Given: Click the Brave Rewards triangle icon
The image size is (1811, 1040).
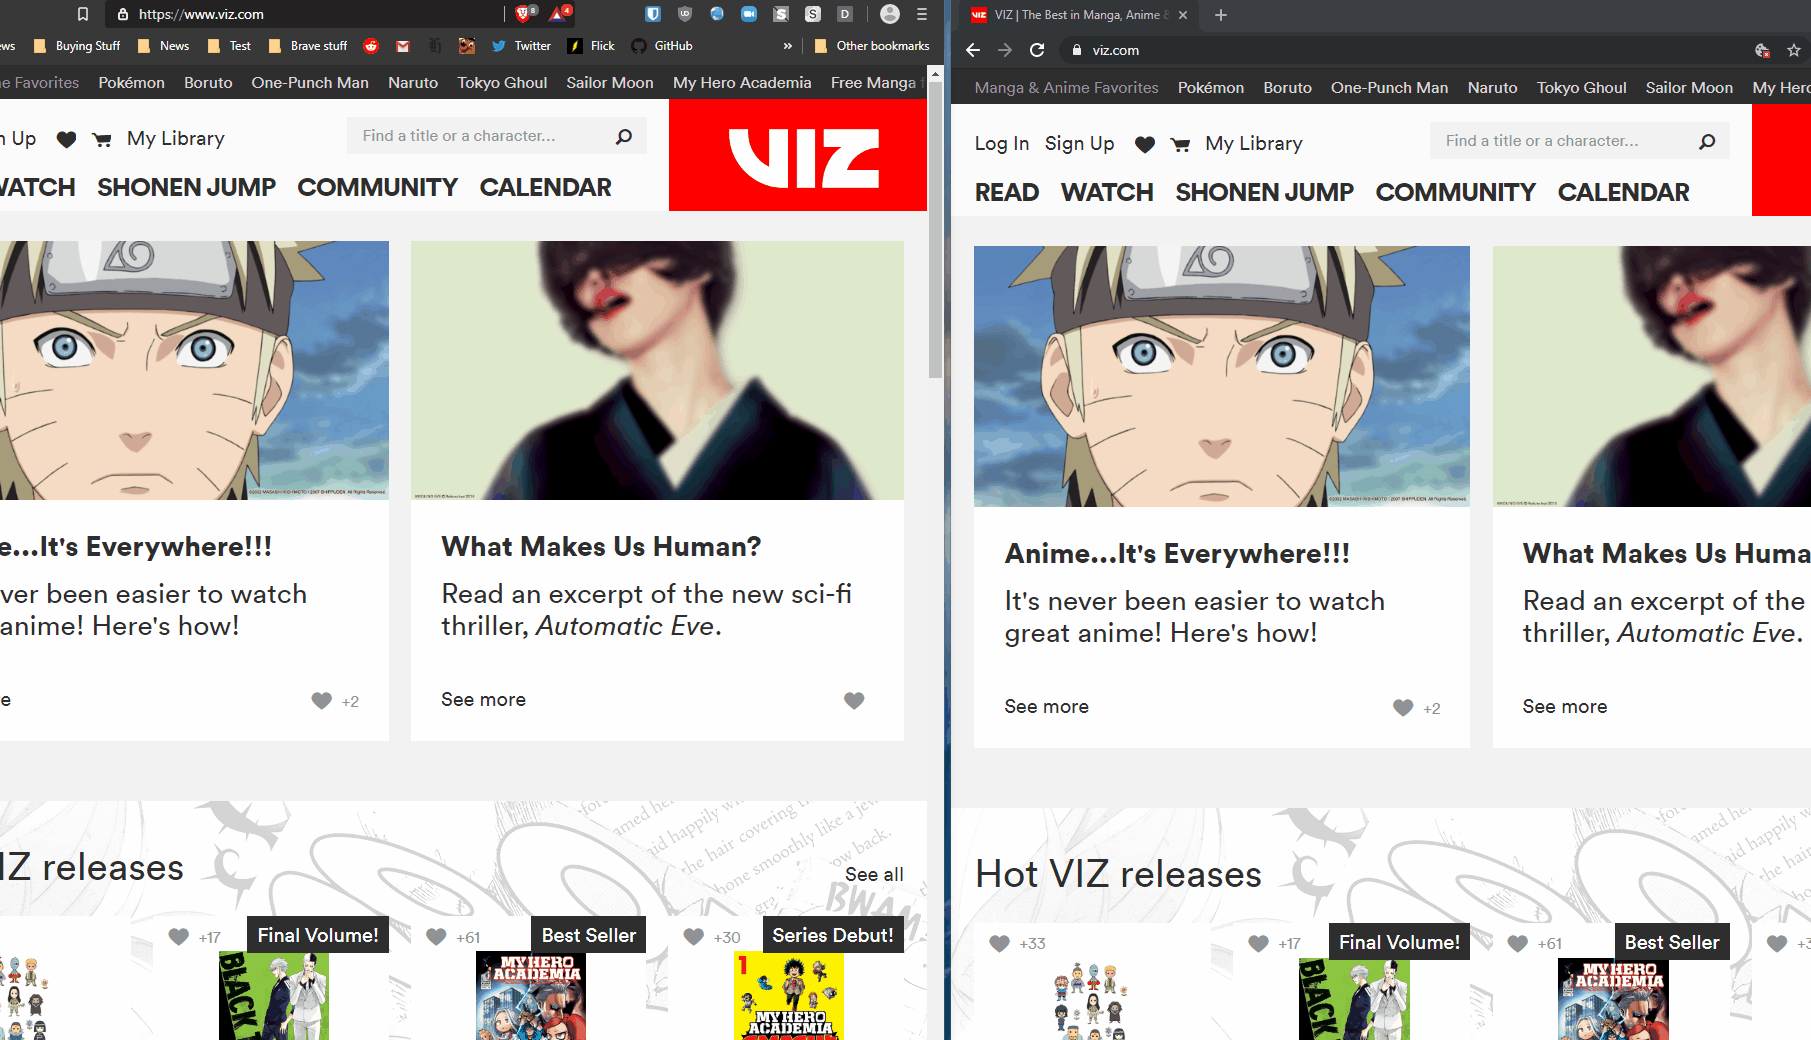Looking at the screenshot, I should pyautogui.click(x=558, y=14).
